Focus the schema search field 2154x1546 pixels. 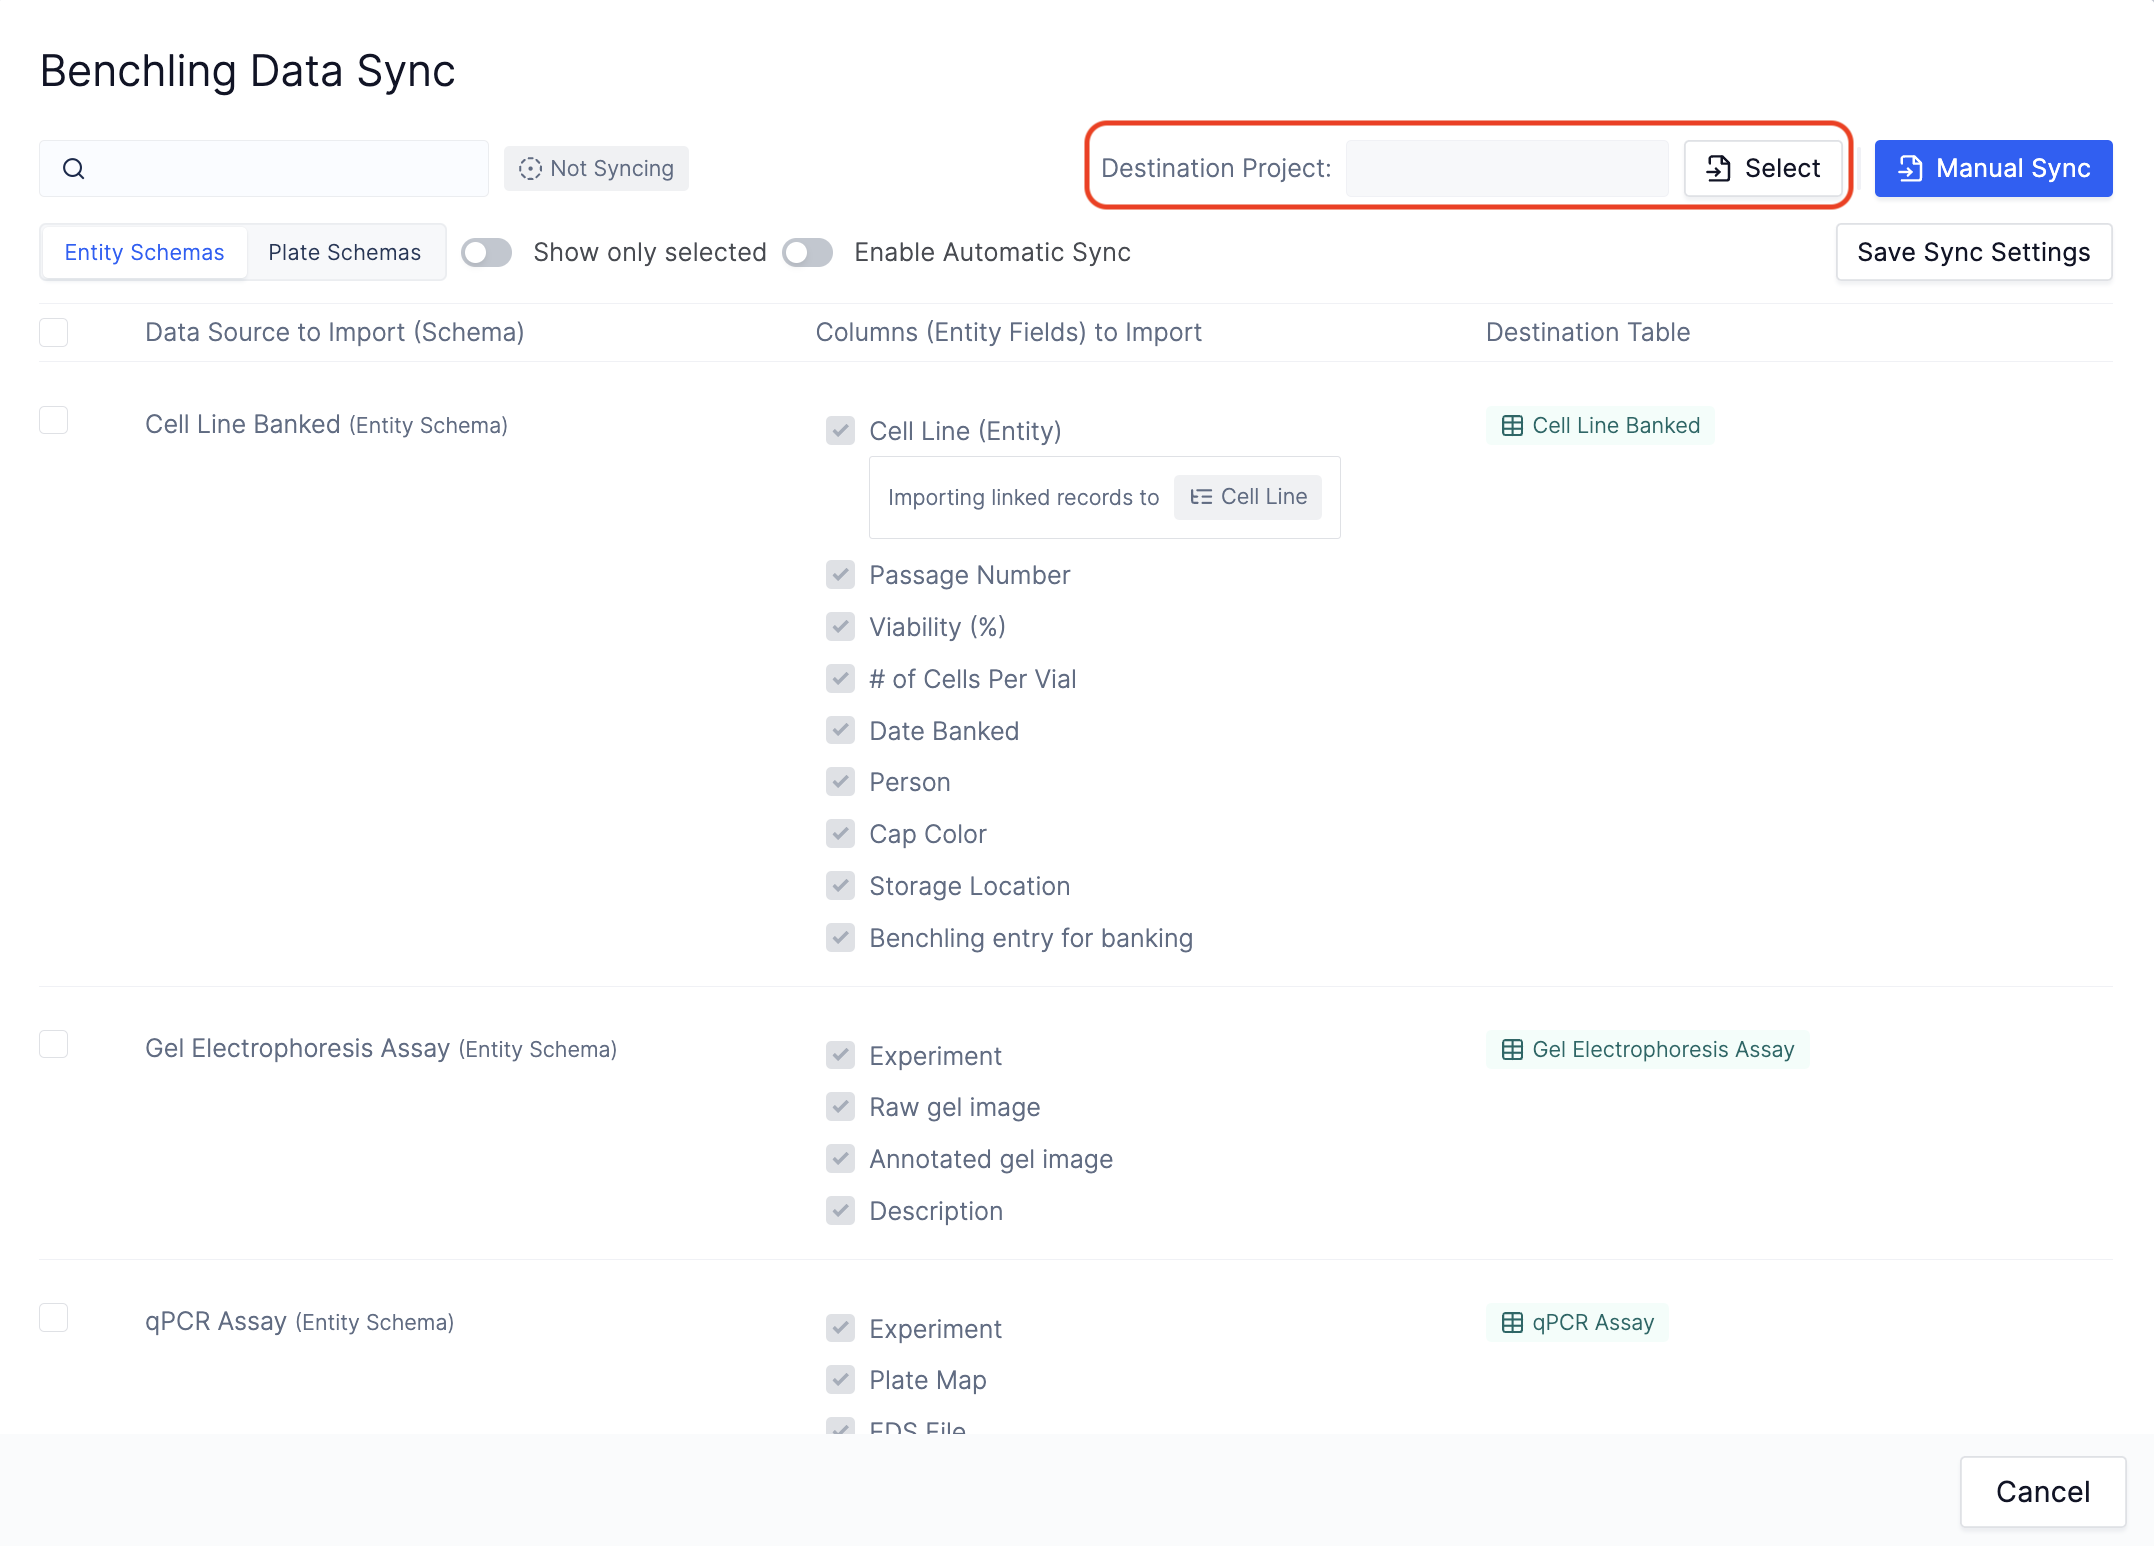(264, 168)
